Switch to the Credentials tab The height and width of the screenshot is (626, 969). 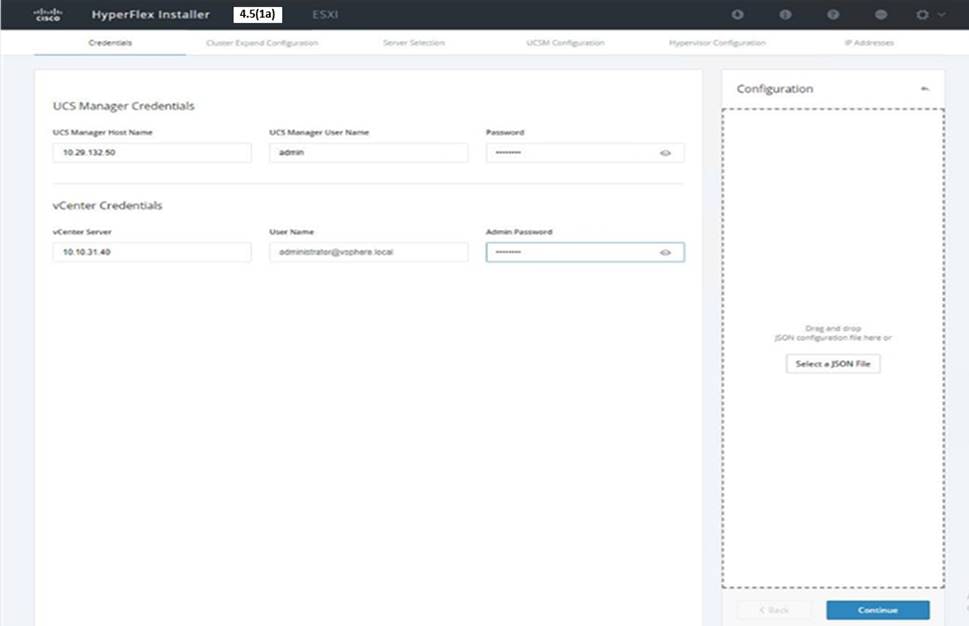[110, 43]
